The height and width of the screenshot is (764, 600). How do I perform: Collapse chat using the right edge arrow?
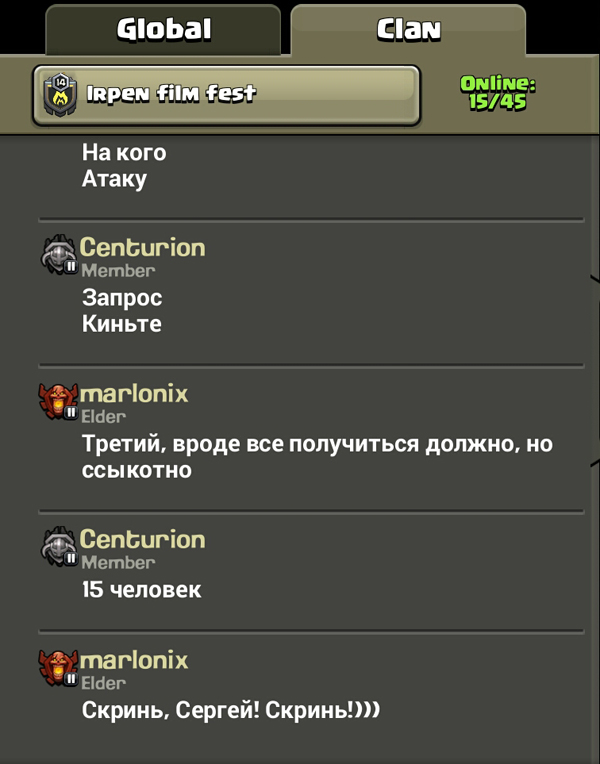click(x=595, y=370)
